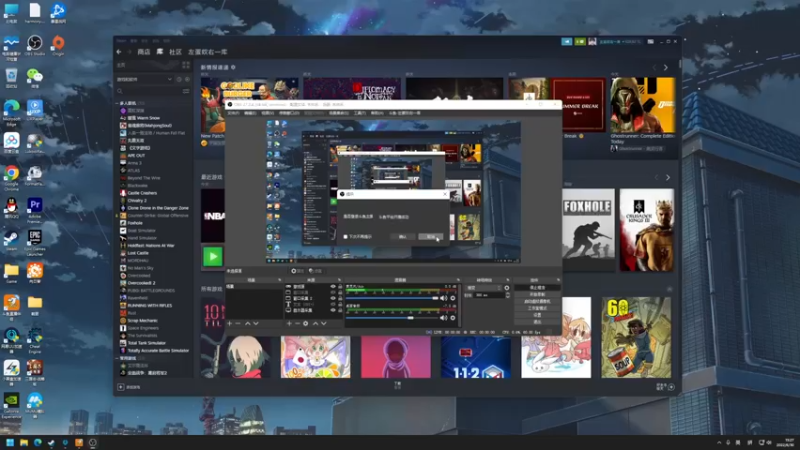Show next news items in Steam

click(666, 67)
